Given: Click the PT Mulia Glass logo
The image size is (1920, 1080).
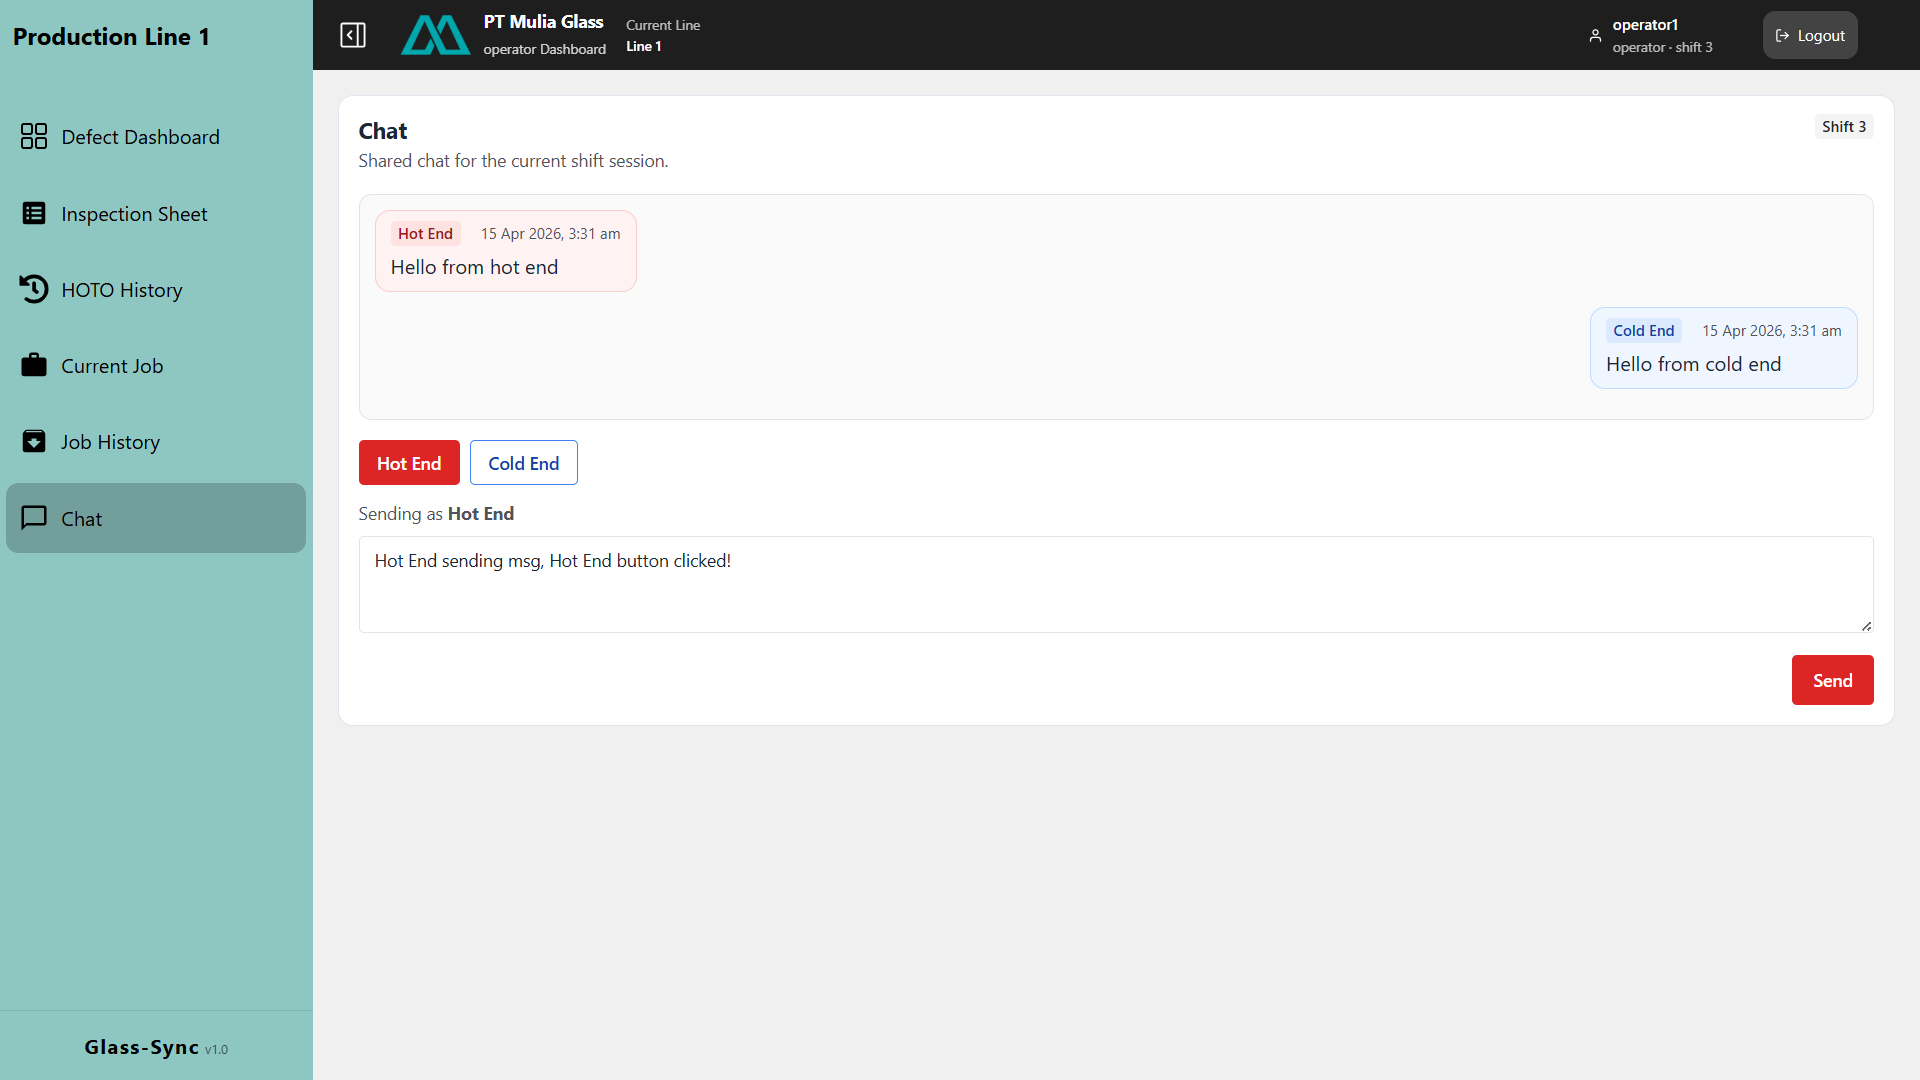Looking at the screenshot, I should (435, 35).
